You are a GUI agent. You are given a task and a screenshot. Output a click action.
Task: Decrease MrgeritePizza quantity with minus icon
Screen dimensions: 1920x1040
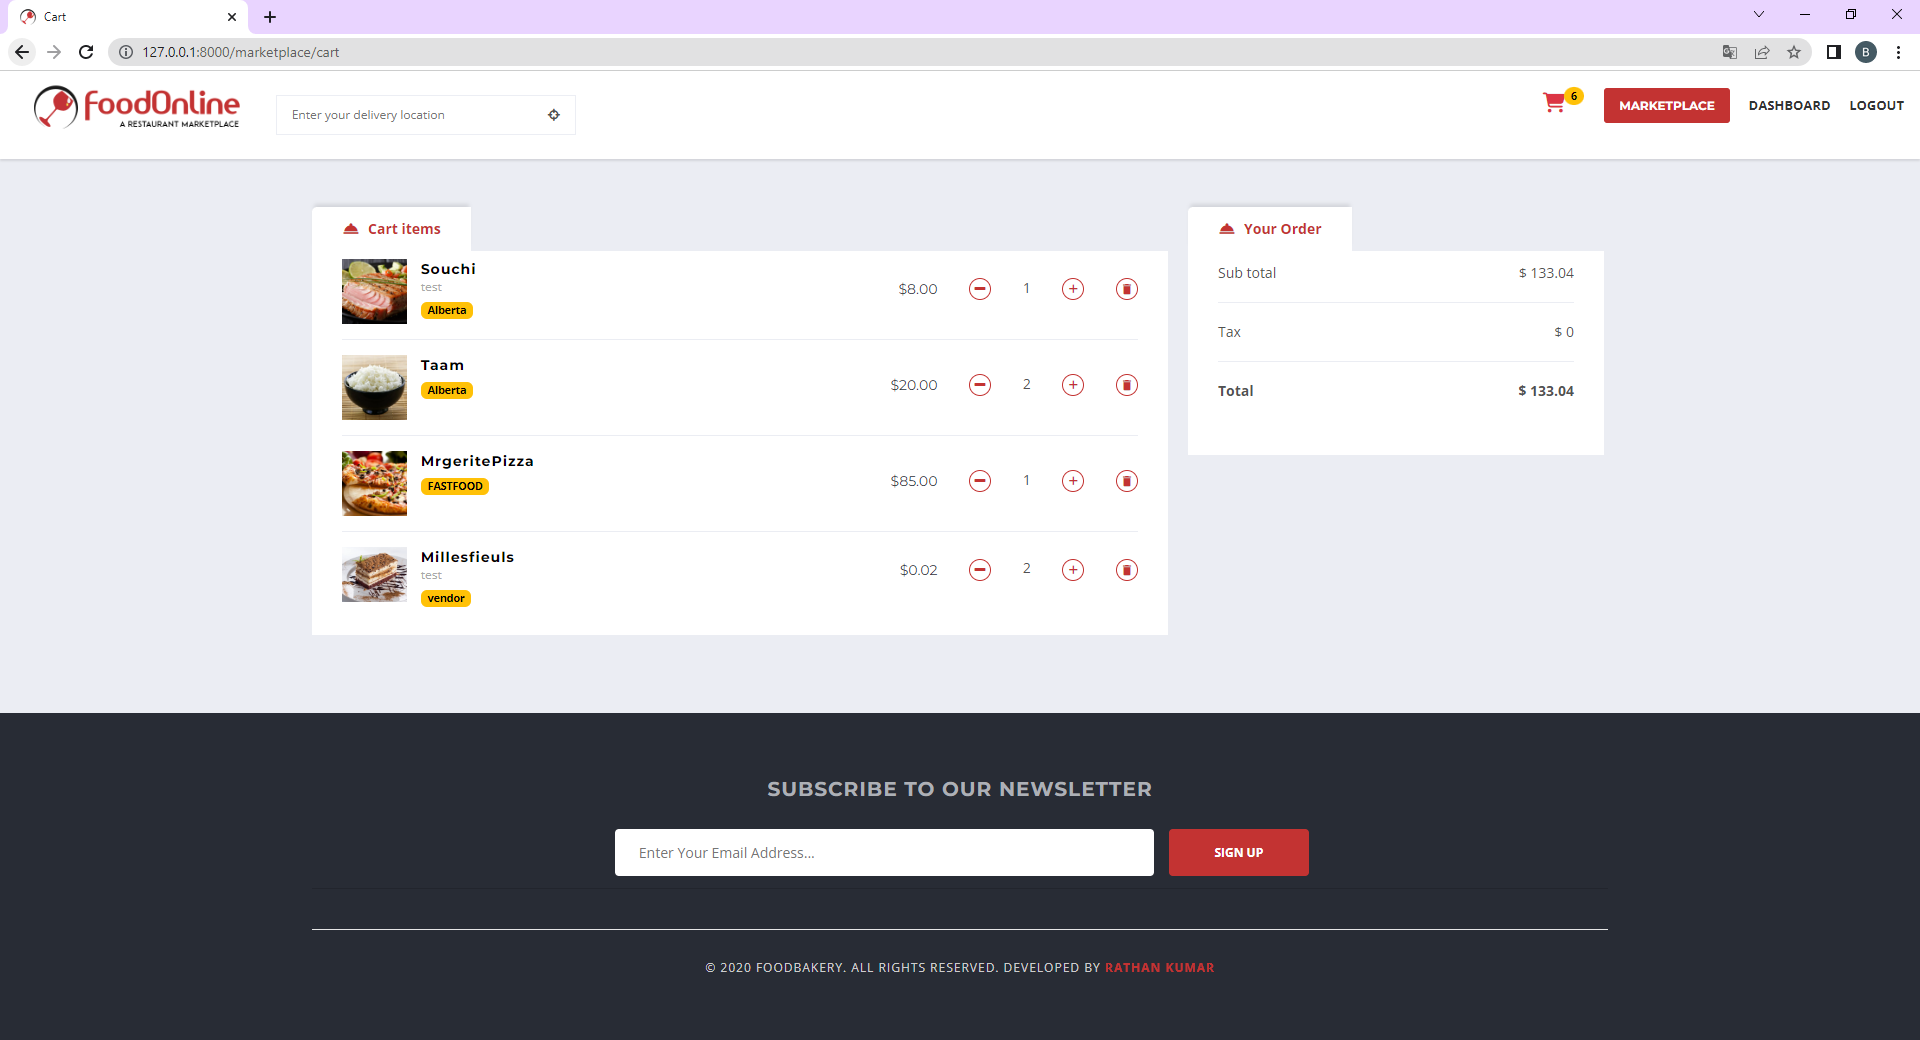pos(979,481)
